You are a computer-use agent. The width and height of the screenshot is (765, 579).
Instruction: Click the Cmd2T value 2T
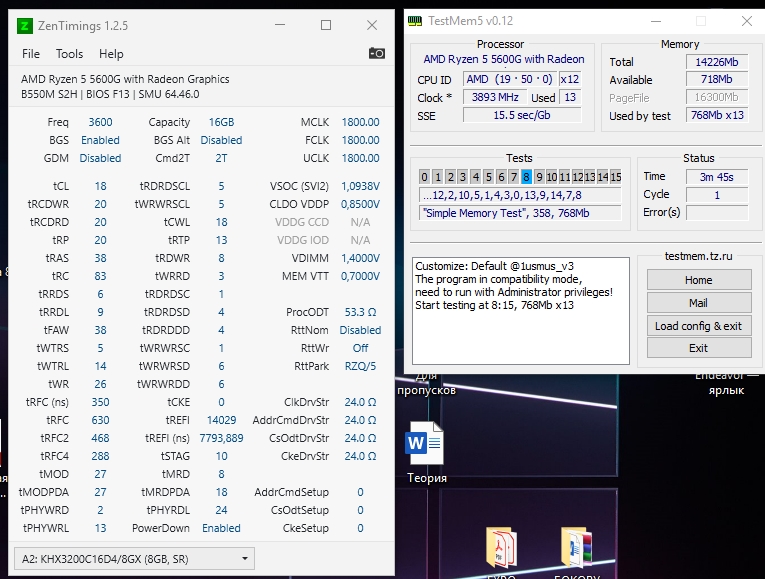(221, 158)
